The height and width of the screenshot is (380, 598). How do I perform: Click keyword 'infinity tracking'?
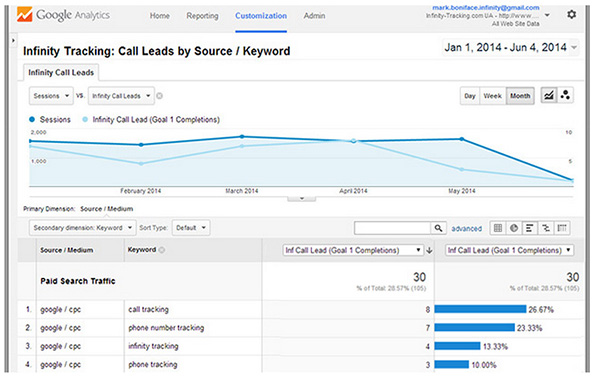153,346
